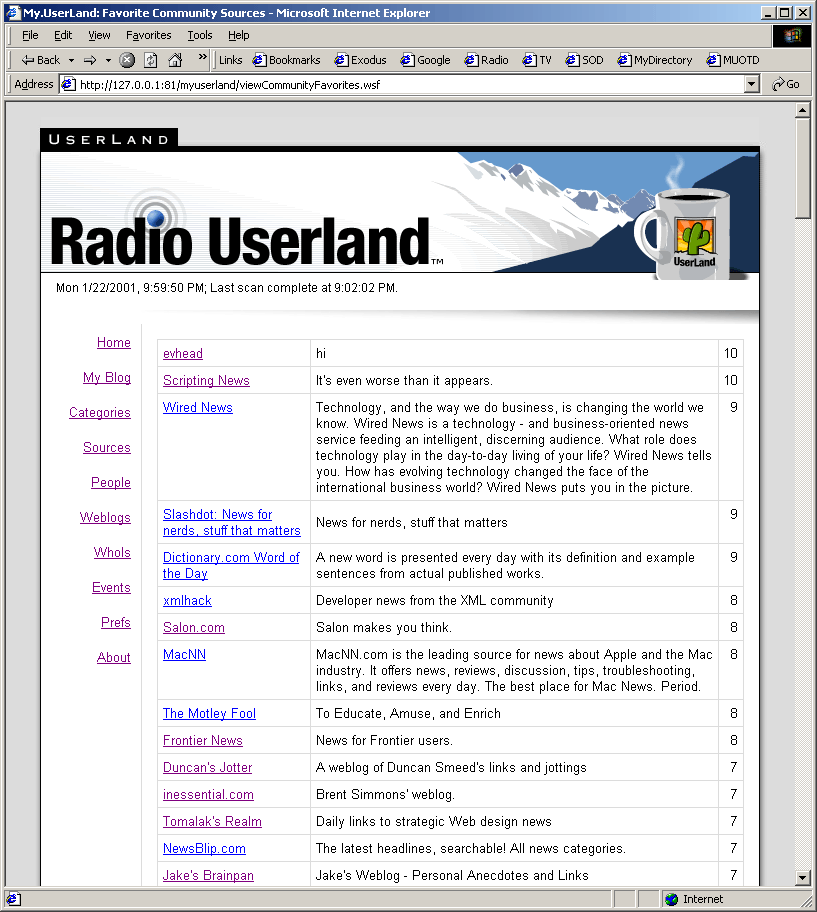Viewport: 817px width, 912px height.
Task: Click the Forward arrow button
Action: tap(90, 60)
